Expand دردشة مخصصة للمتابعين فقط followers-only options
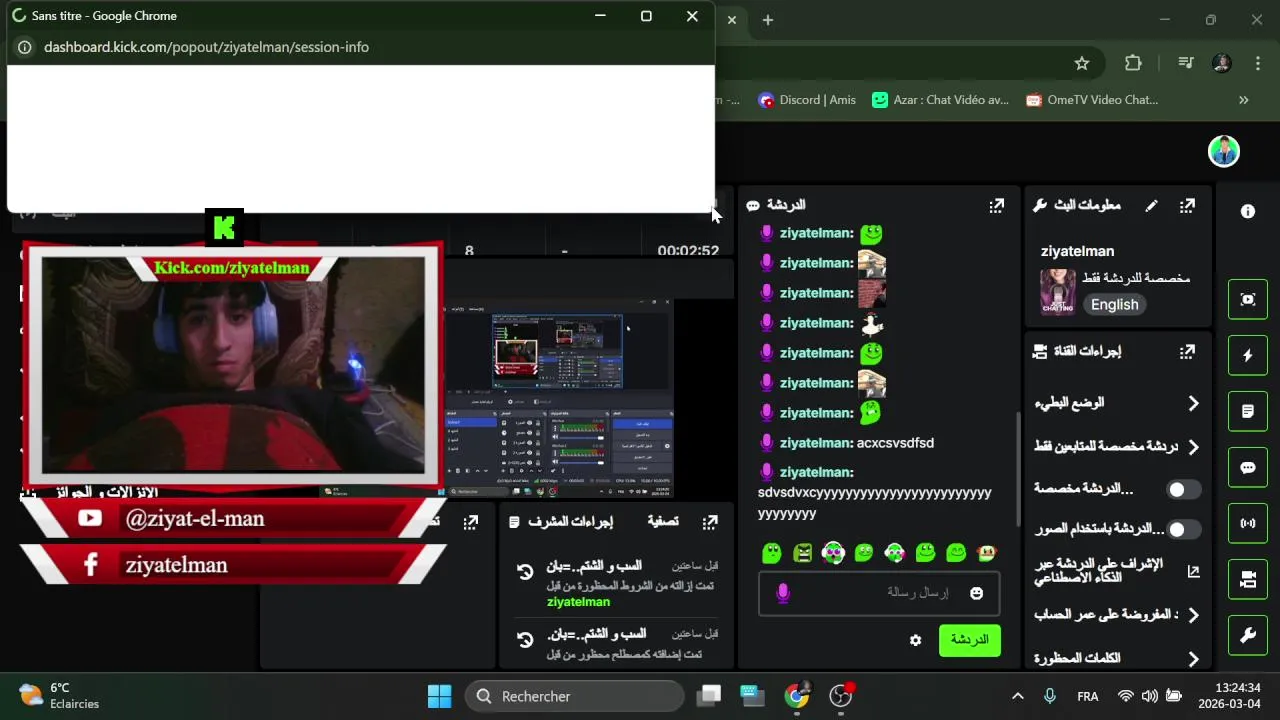The height and width of the screenshot is (720, 1280). tap(1193, 447)
